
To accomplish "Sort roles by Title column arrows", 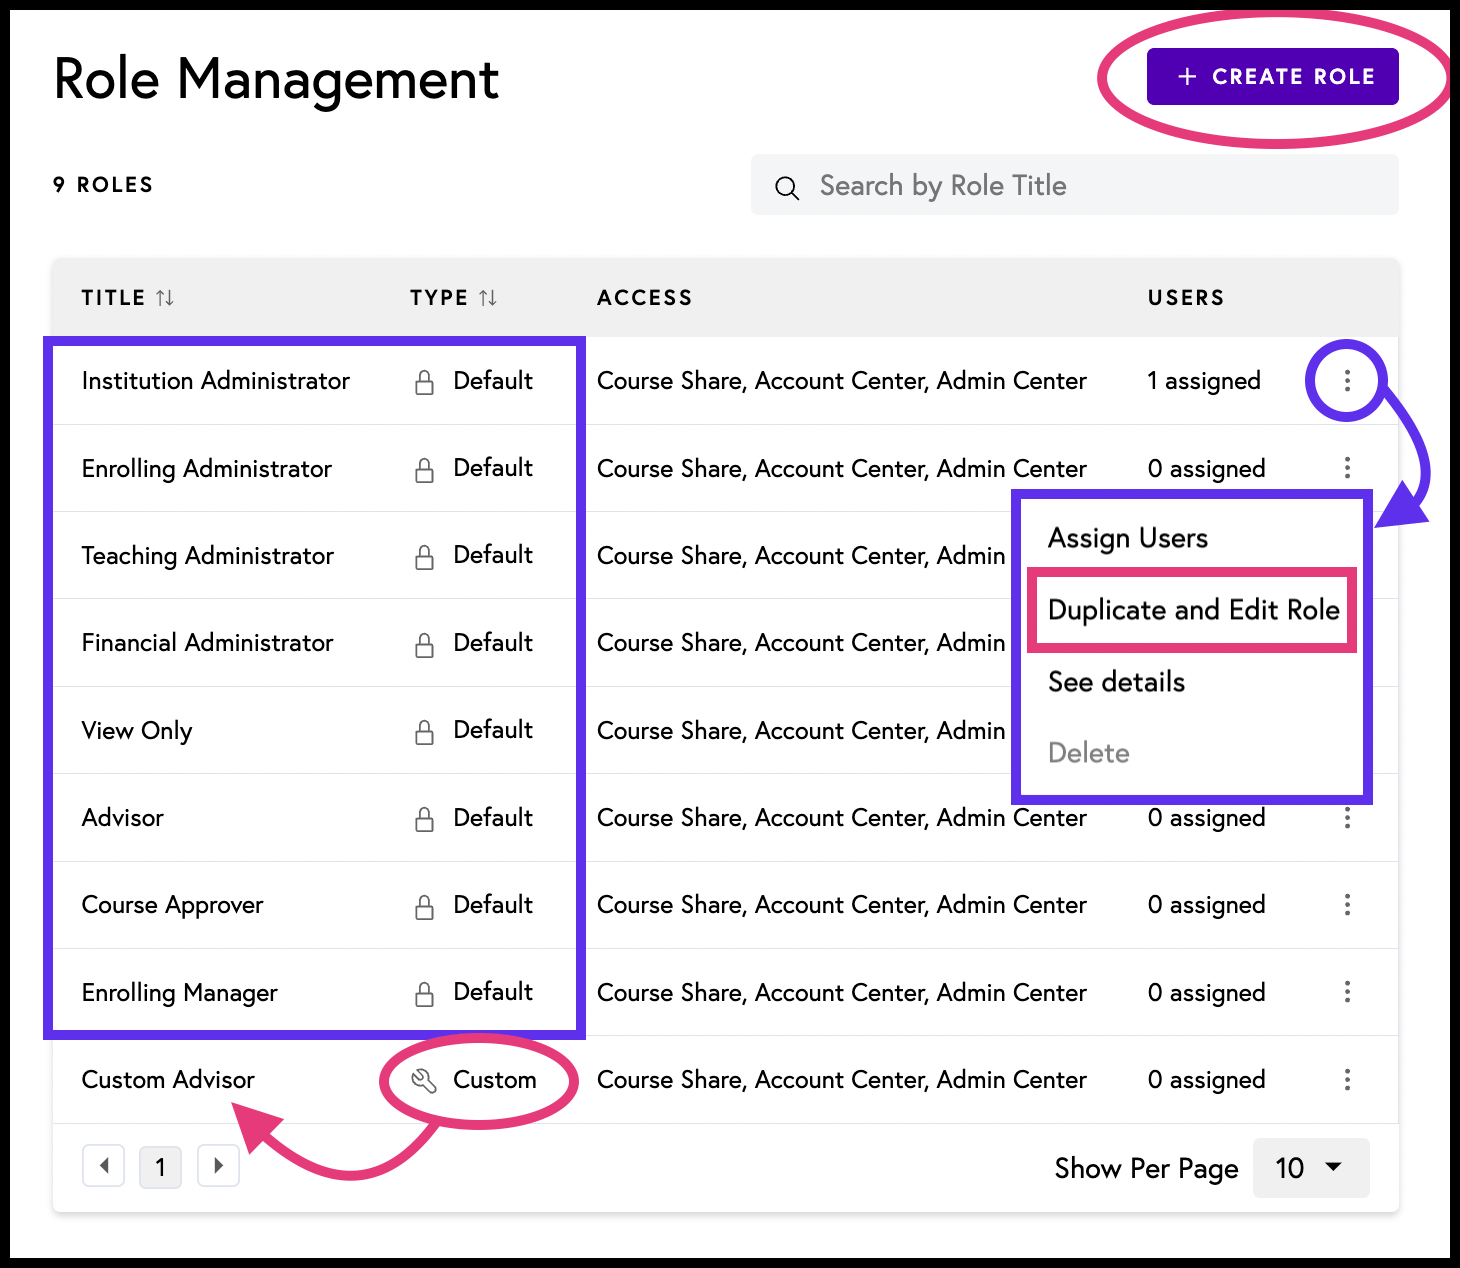I will tap(165, 298).
